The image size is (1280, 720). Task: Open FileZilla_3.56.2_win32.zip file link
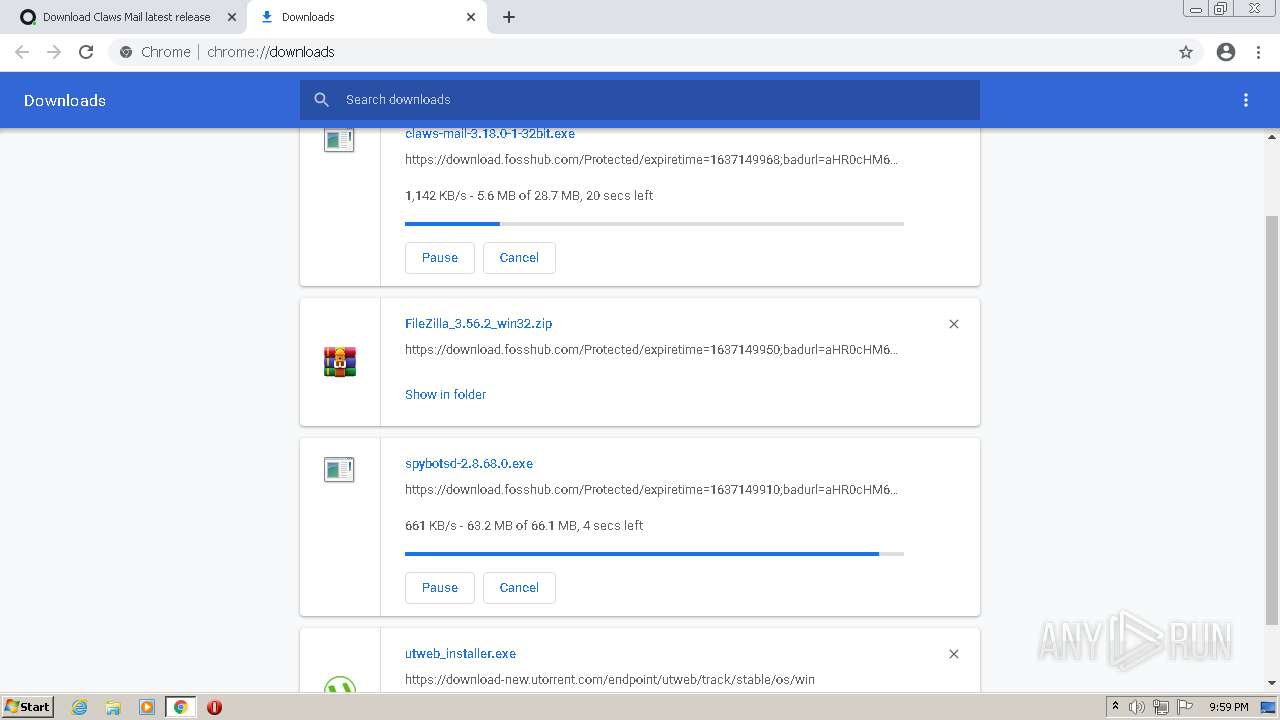point(478,324)
